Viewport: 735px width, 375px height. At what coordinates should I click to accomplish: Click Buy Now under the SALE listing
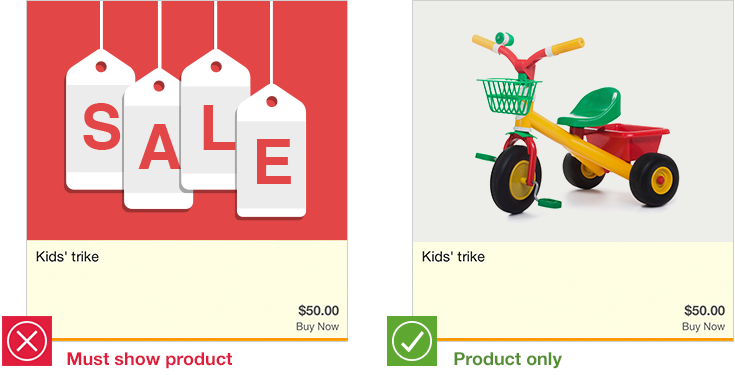coord(317,327)
